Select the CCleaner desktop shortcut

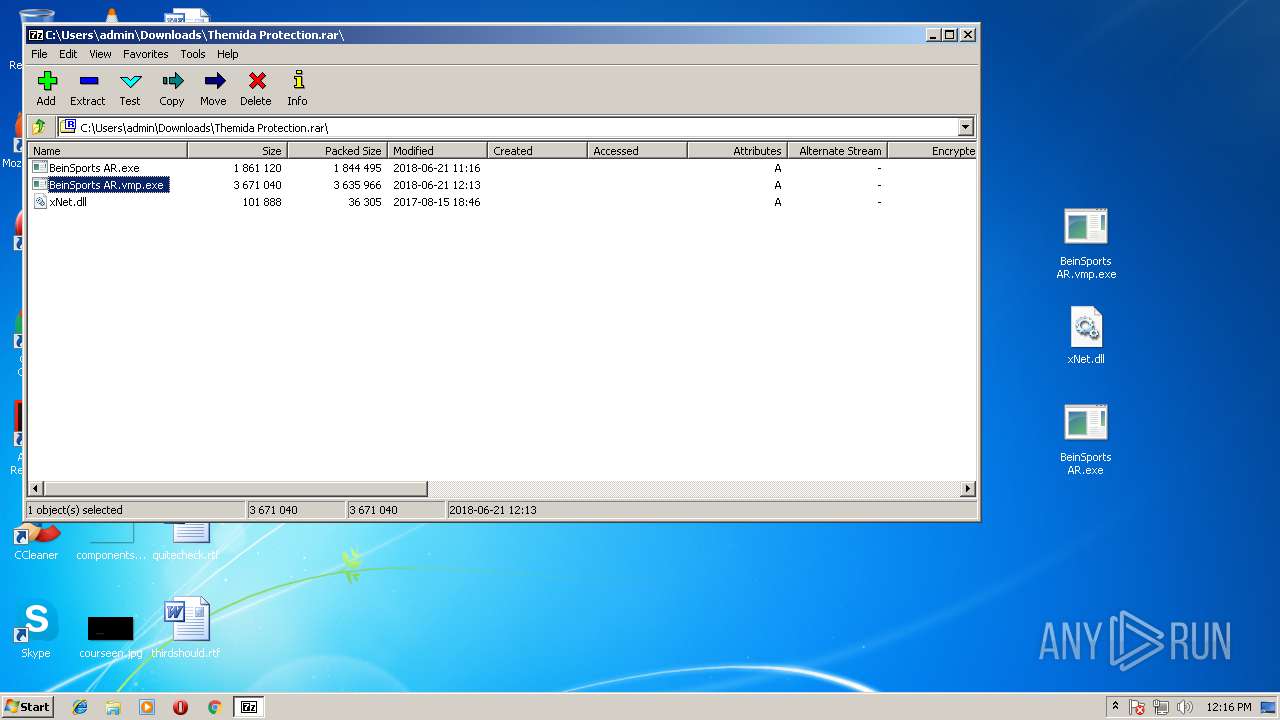pos(36,541)
